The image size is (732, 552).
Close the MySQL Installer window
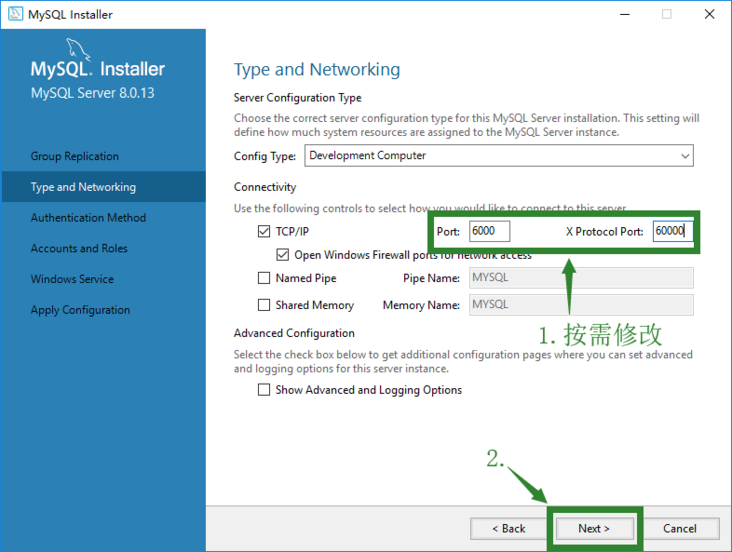pos(709,14)
